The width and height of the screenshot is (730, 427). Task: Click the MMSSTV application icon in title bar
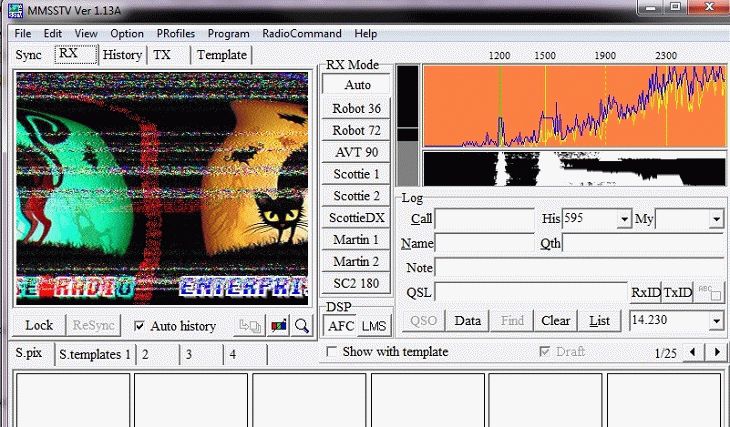pos(15,10)
